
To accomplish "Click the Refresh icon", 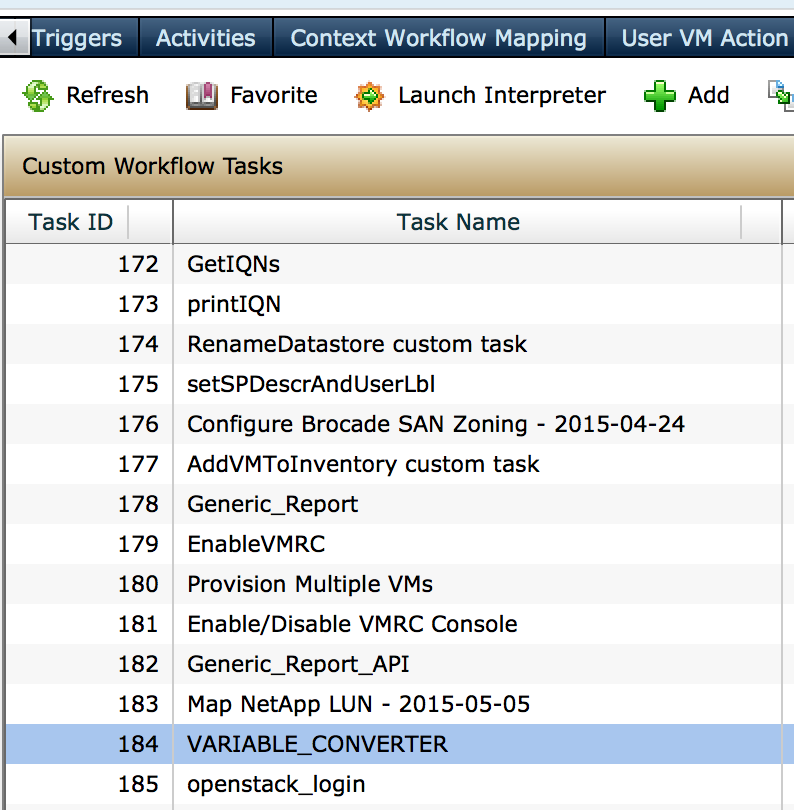I will pyautogui.click(x=38, y=96).
